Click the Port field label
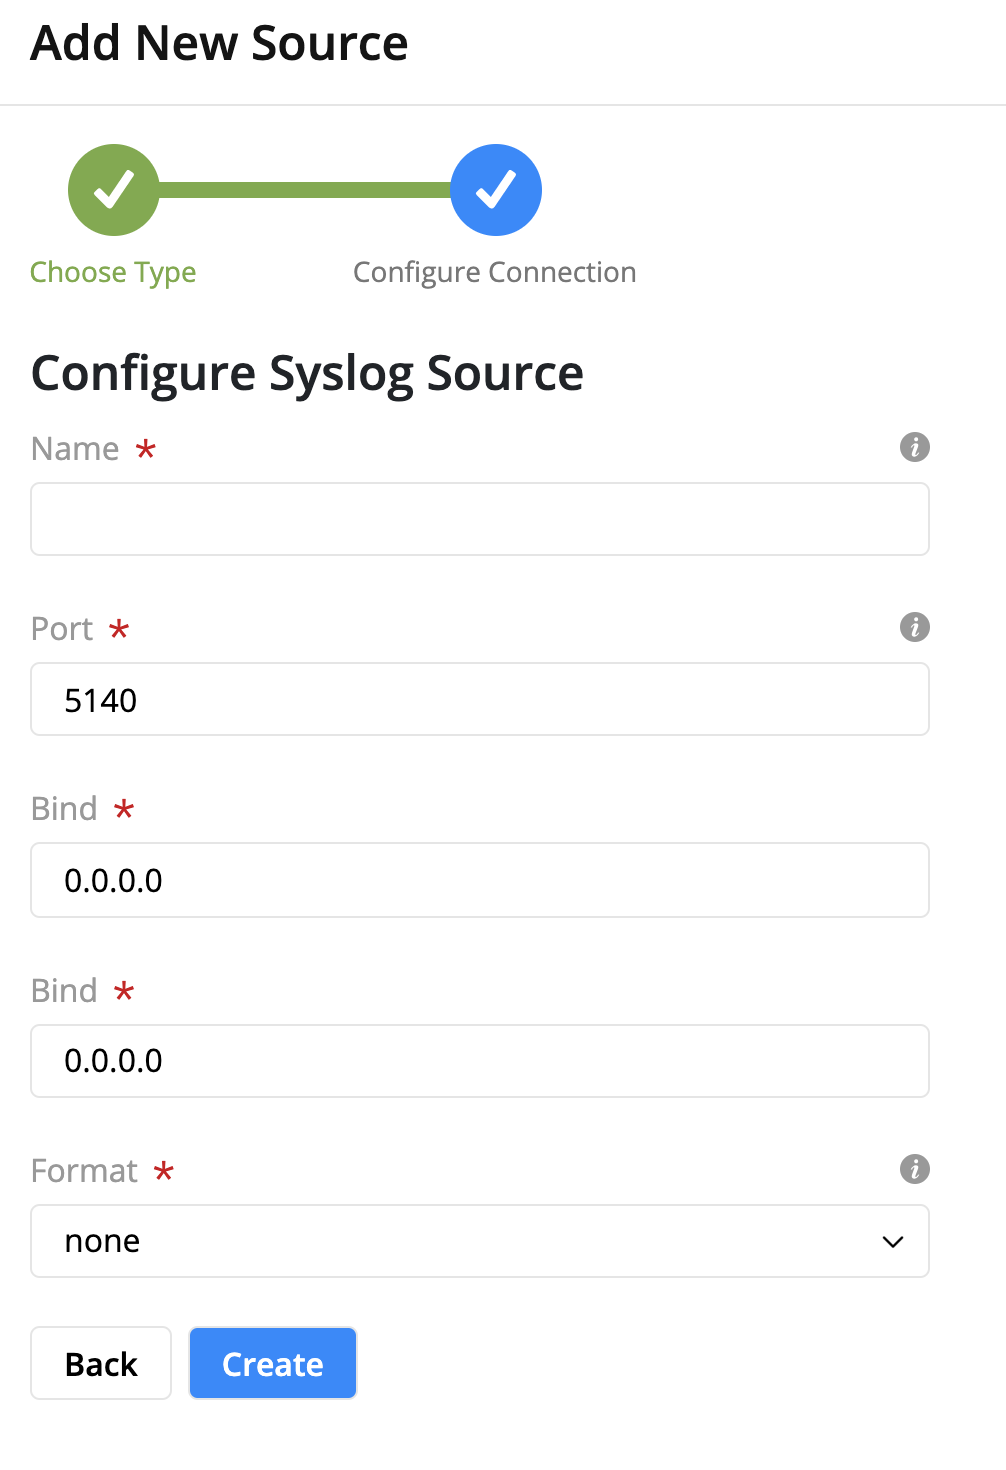This screenshot has height=1470, width=1006. point(62,629)
